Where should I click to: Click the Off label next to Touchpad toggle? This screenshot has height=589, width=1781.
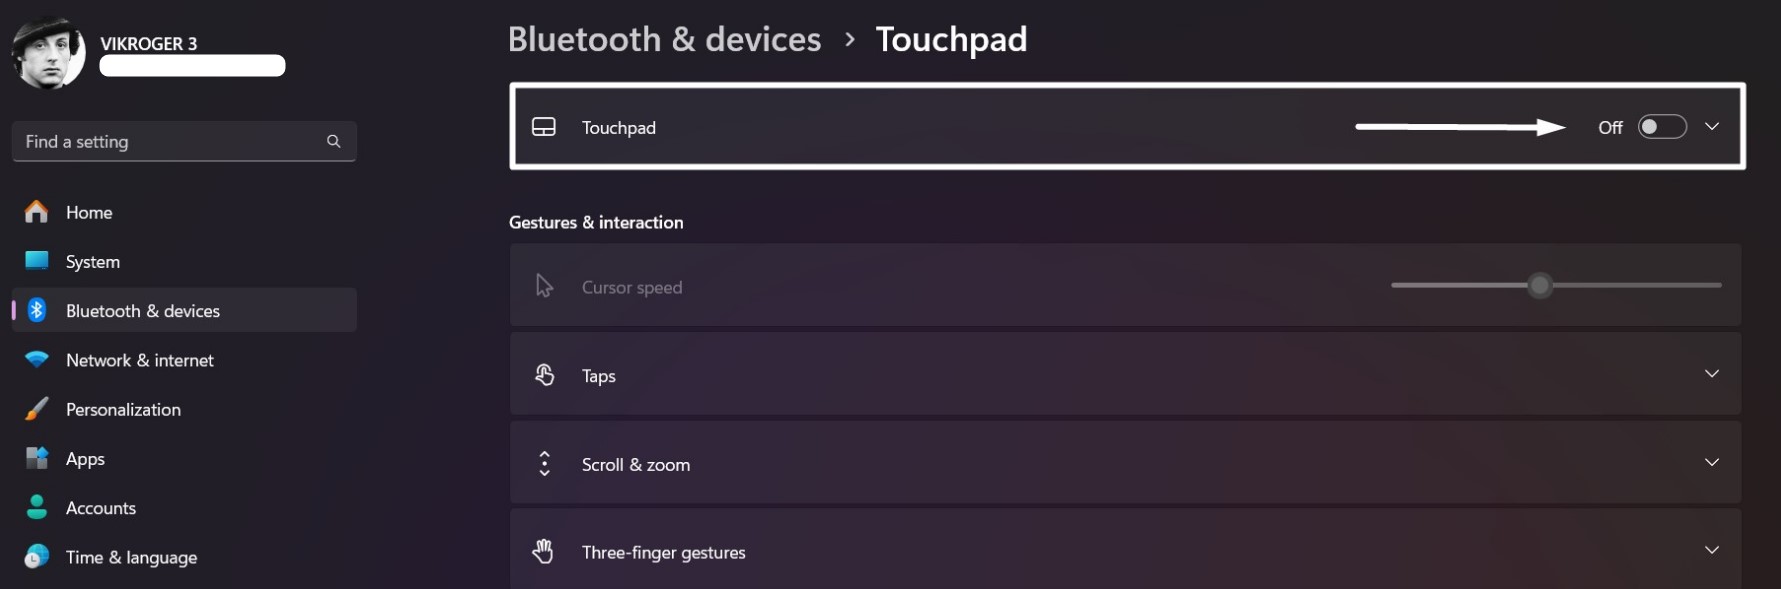pos(1611,127)
